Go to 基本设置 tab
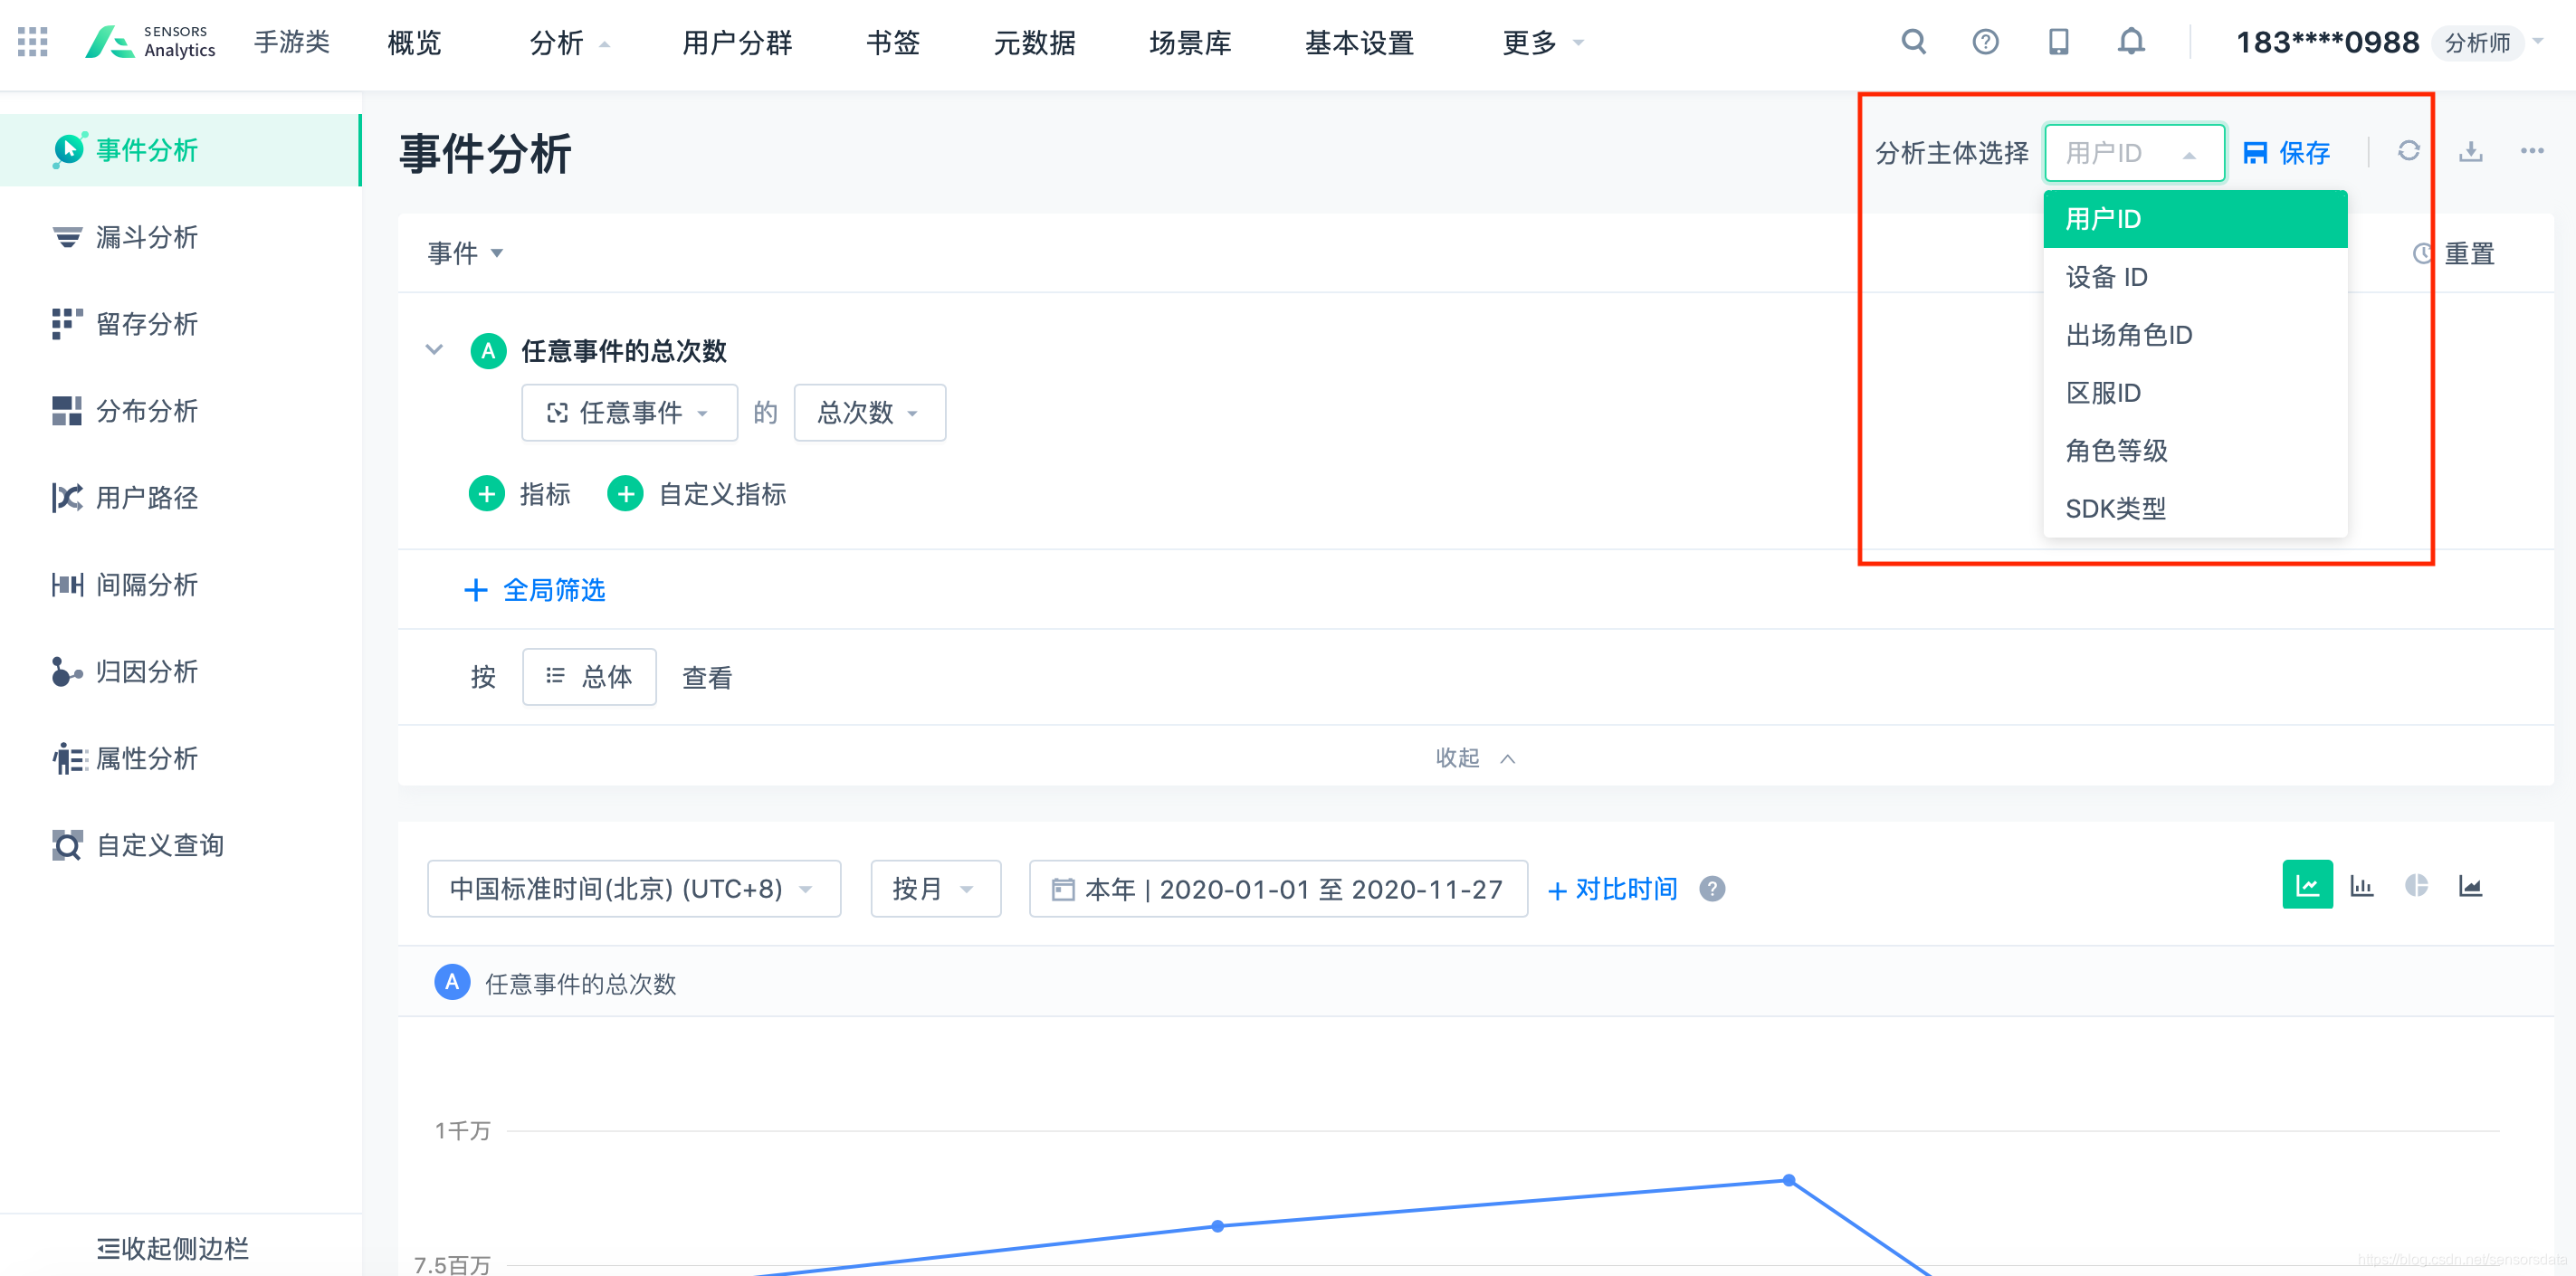Screen dimensions: 2576x1276 pos(1359,43)
